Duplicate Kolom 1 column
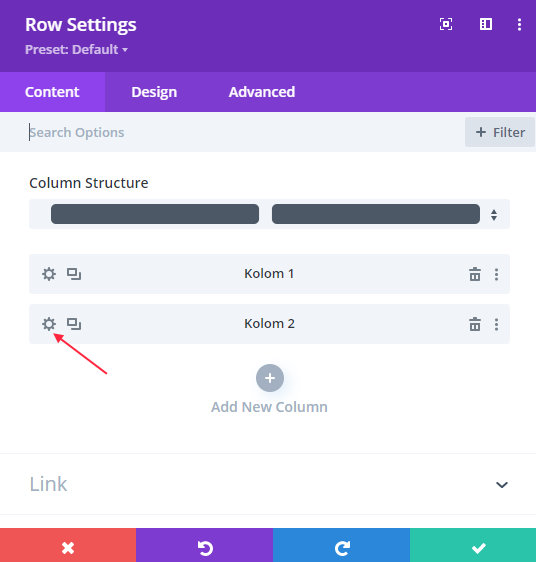 pos(74,274)
